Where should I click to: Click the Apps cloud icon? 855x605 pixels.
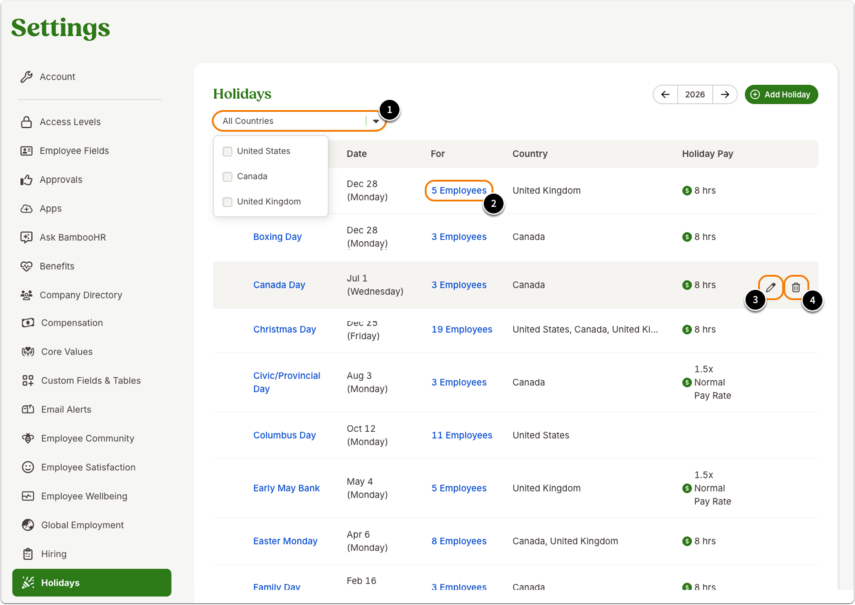coord(26,209)
